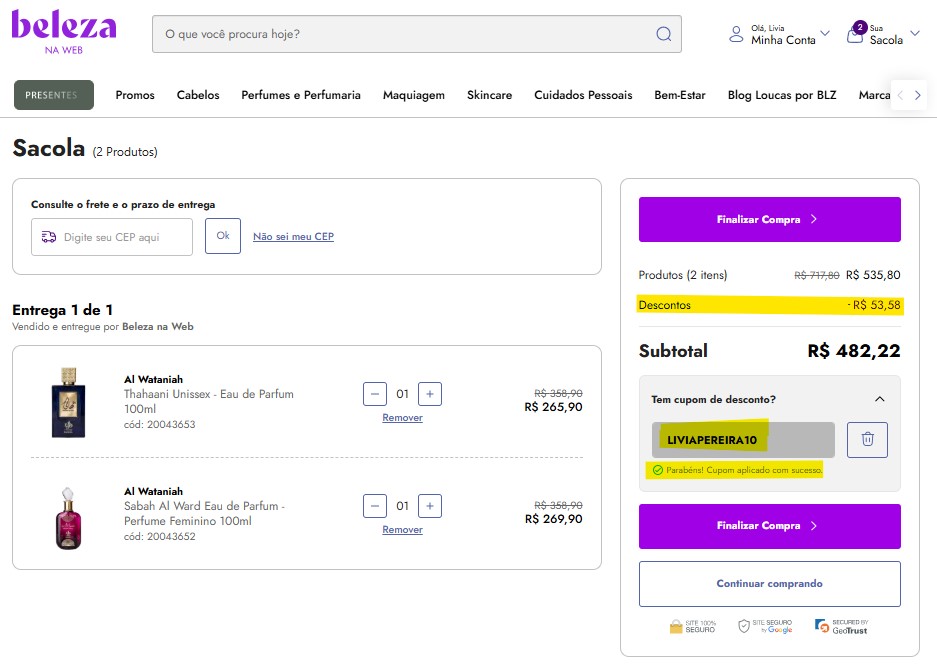Click the search magnifier icon
The width and height of the screenshot is (937, 664).
coord(663,34)
